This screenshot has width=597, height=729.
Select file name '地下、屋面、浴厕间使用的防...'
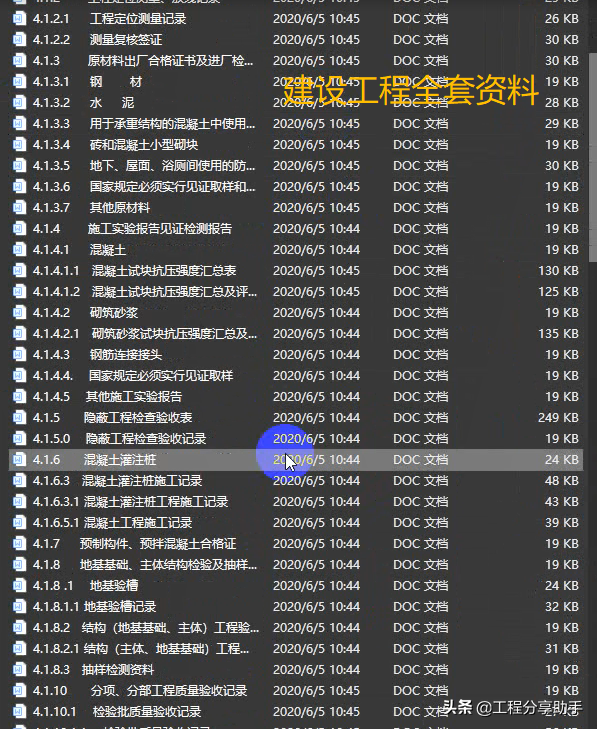(x=172, y=166)
